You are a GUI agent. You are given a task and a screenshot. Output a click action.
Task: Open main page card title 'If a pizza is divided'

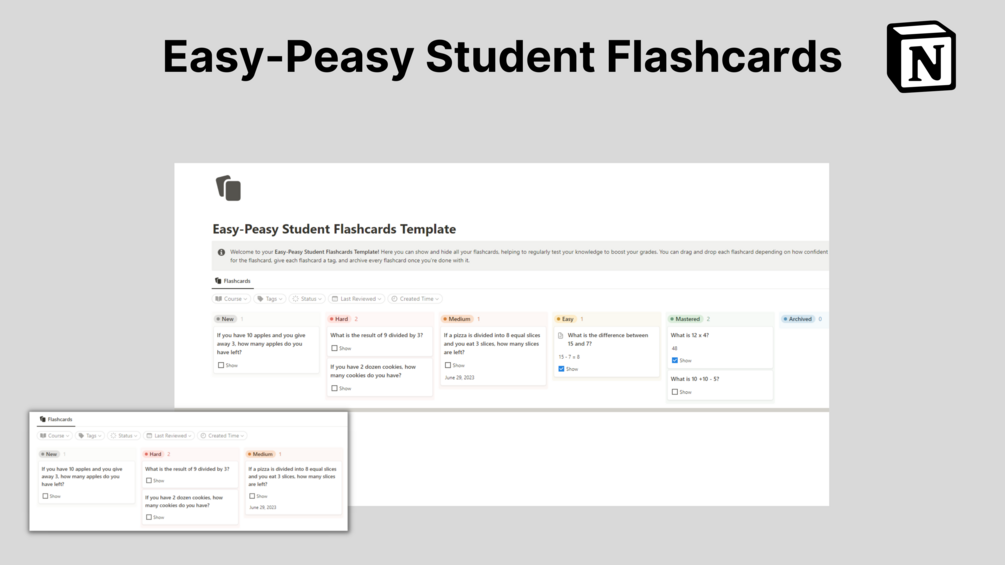[x=492, y=343]
